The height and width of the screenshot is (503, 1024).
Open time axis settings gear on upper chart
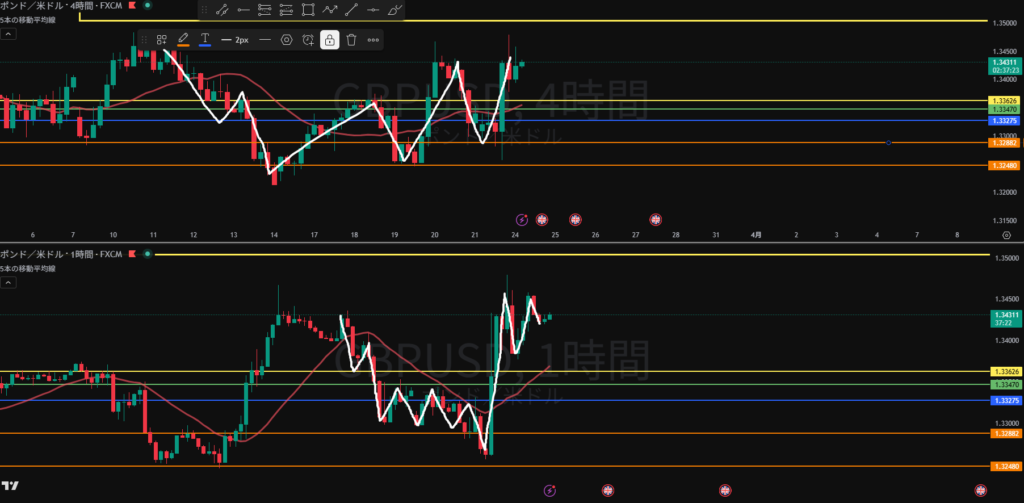tap(1005, 234)
